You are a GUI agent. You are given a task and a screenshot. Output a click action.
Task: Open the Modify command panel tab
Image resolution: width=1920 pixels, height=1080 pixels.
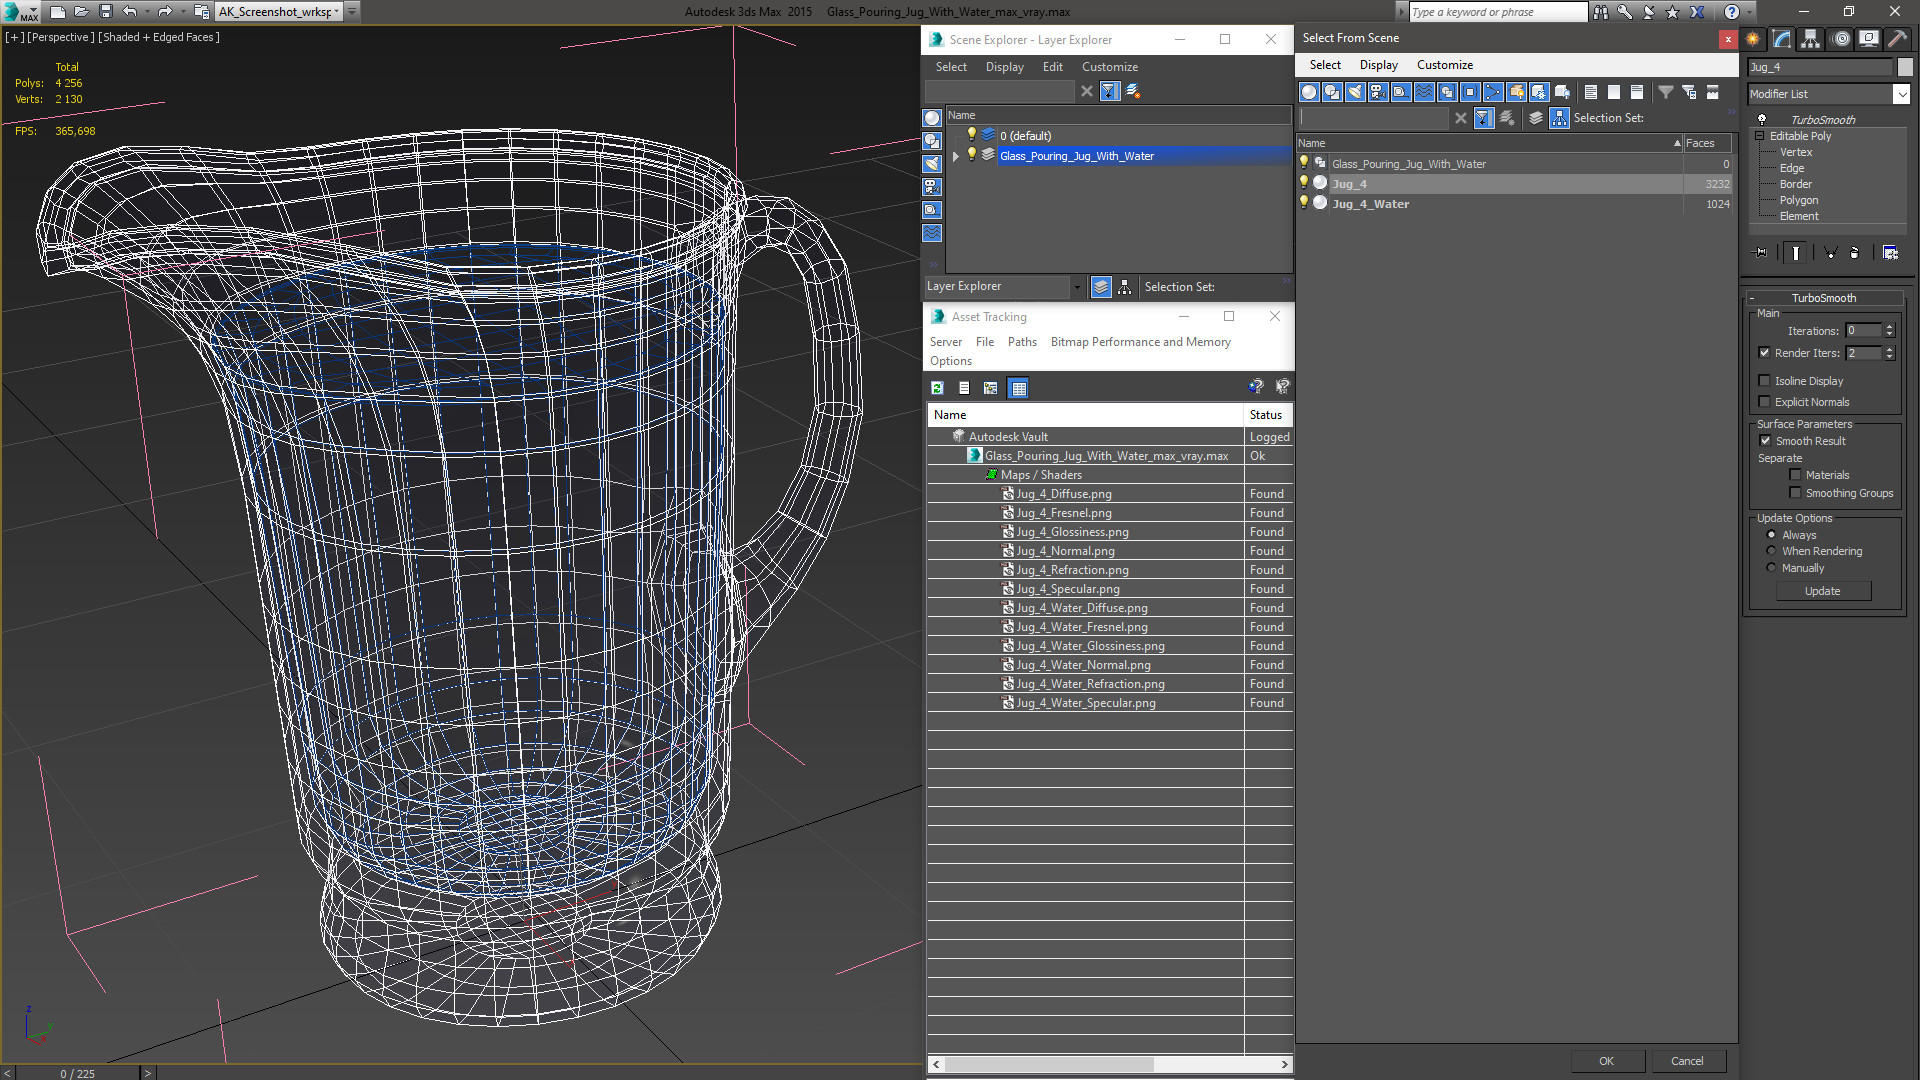click(1782, 39)
